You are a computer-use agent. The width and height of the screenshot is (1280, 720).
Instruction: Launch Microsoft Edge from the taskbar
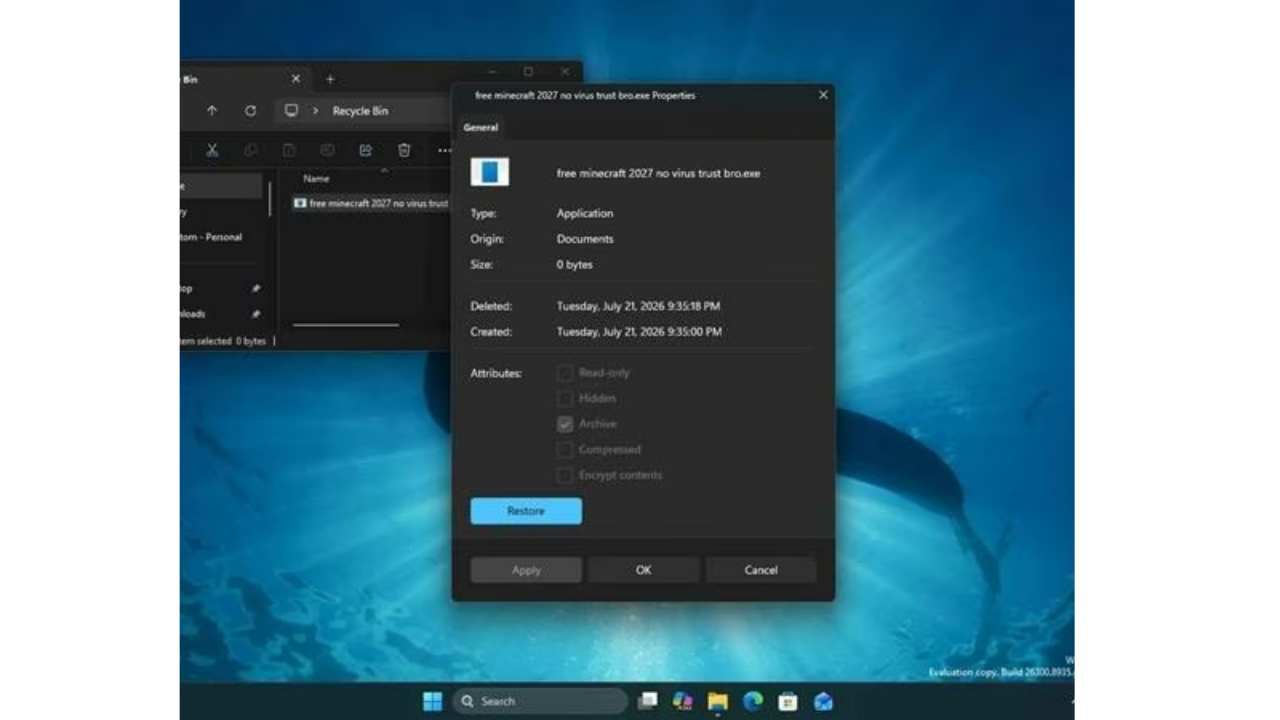(752, 701)
